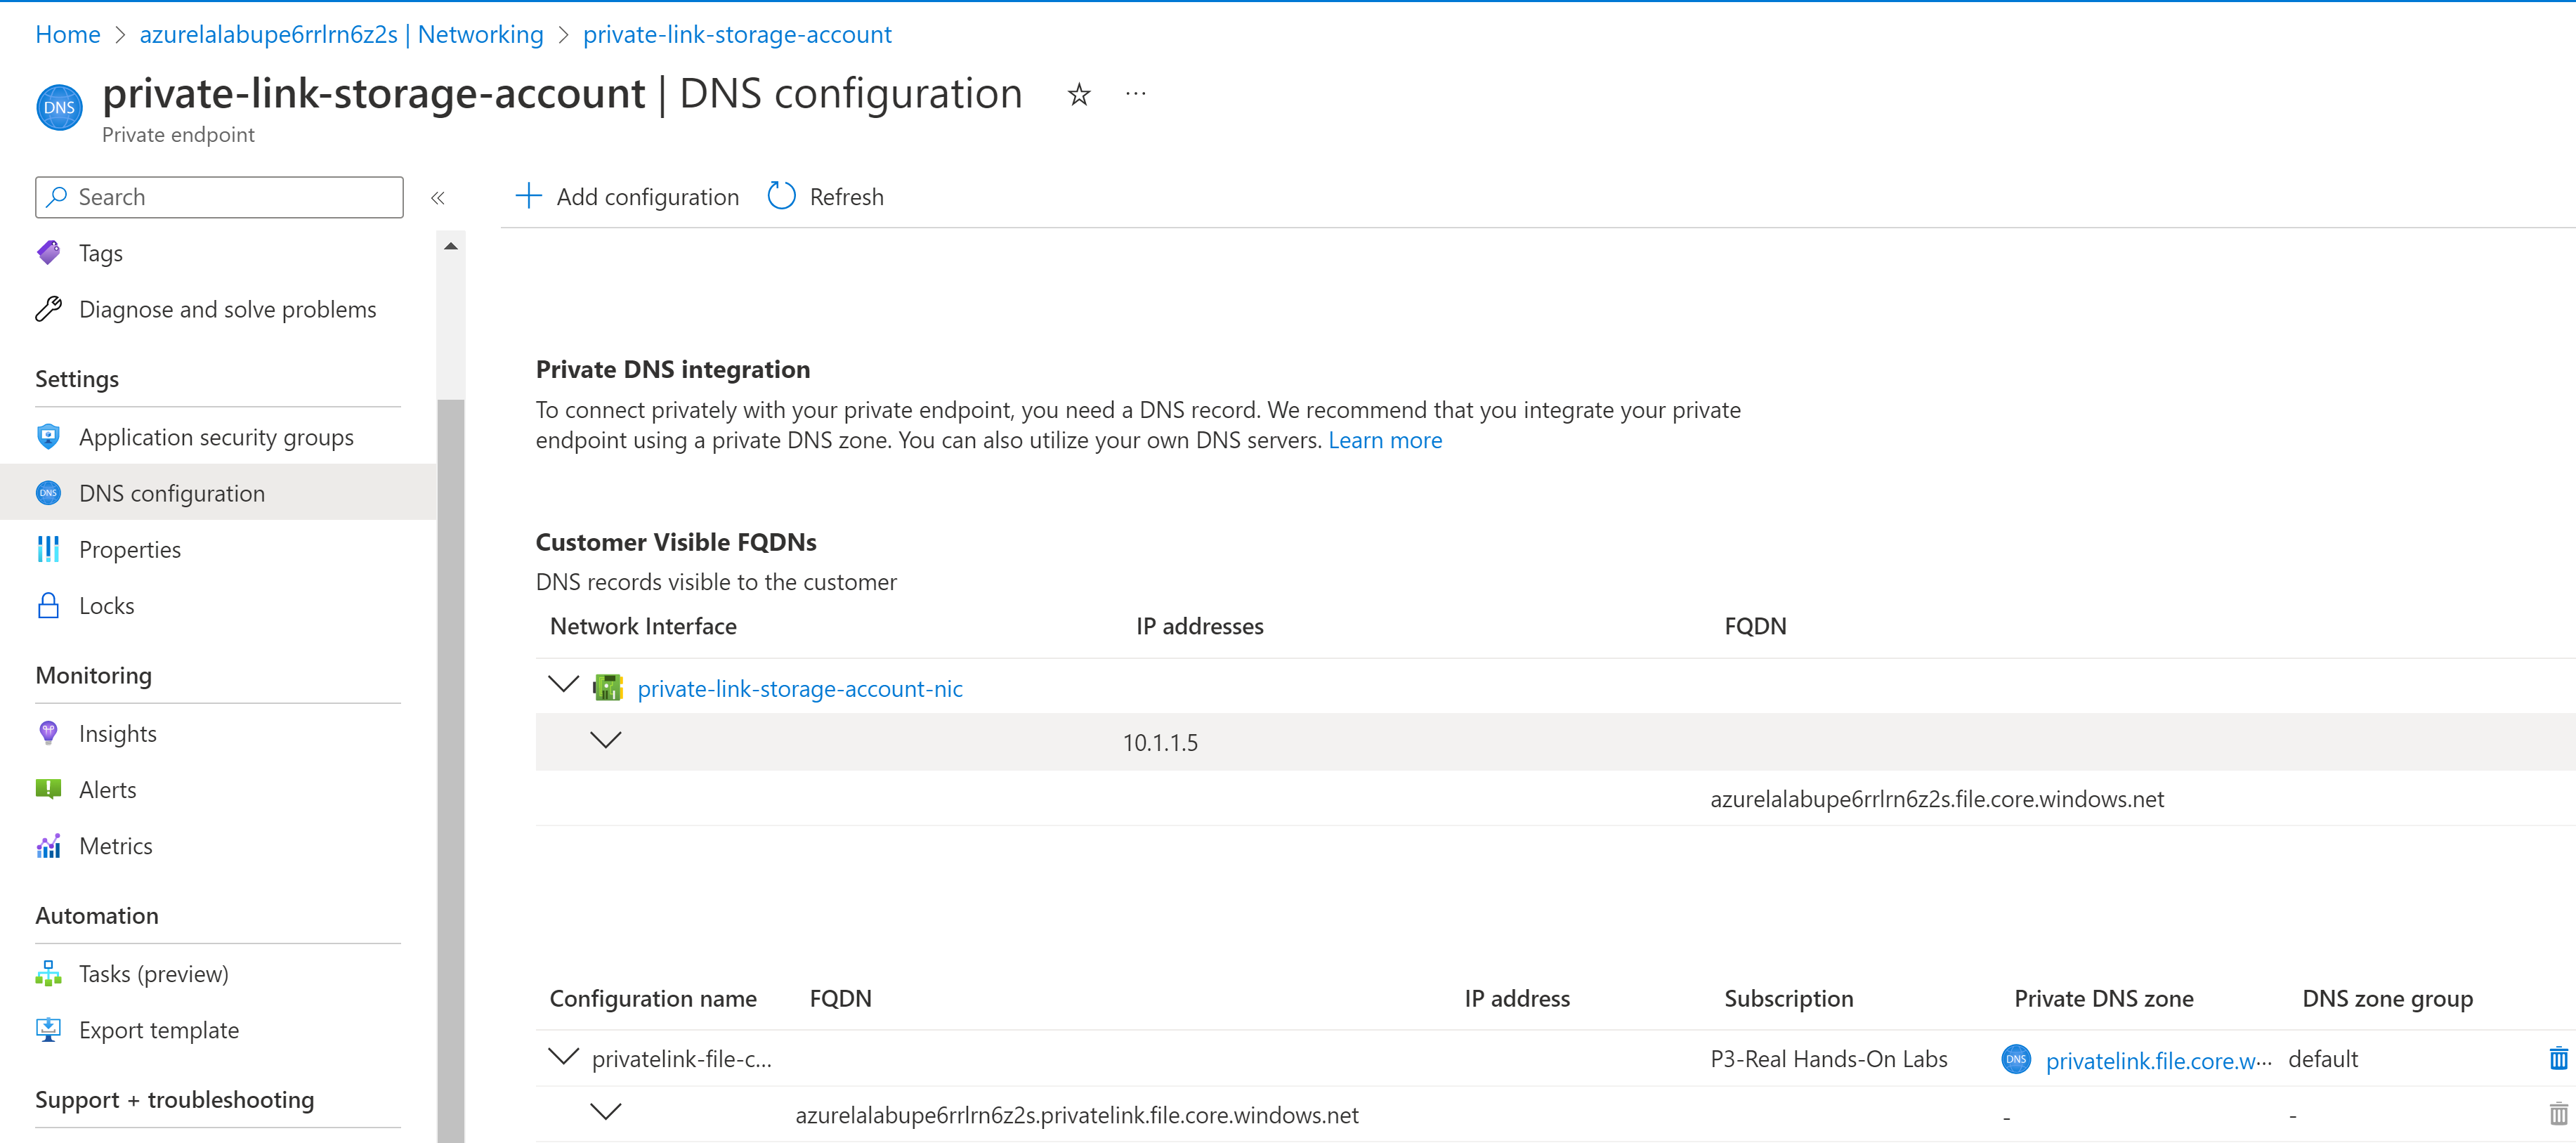Open Insights via the lightbulb icon

(x=48, y=732)
